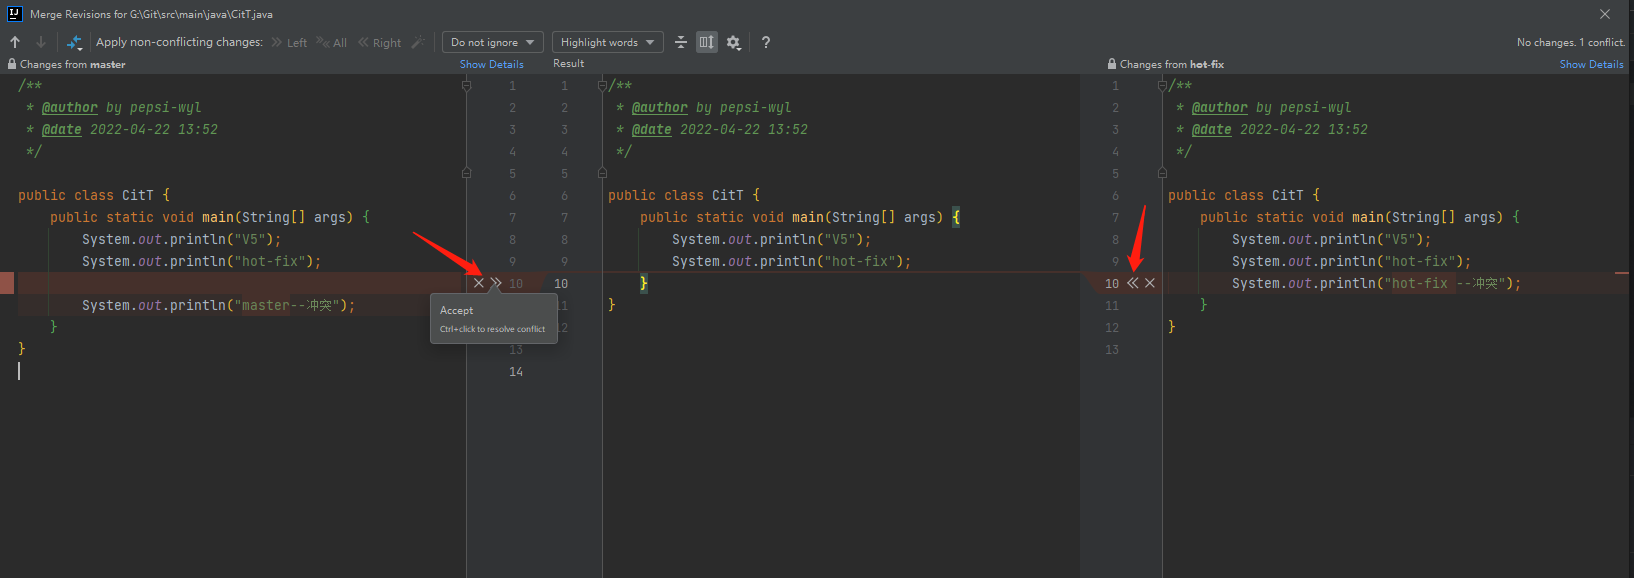Ignore the hot-fix side conflict with X

coord(1150,283)
